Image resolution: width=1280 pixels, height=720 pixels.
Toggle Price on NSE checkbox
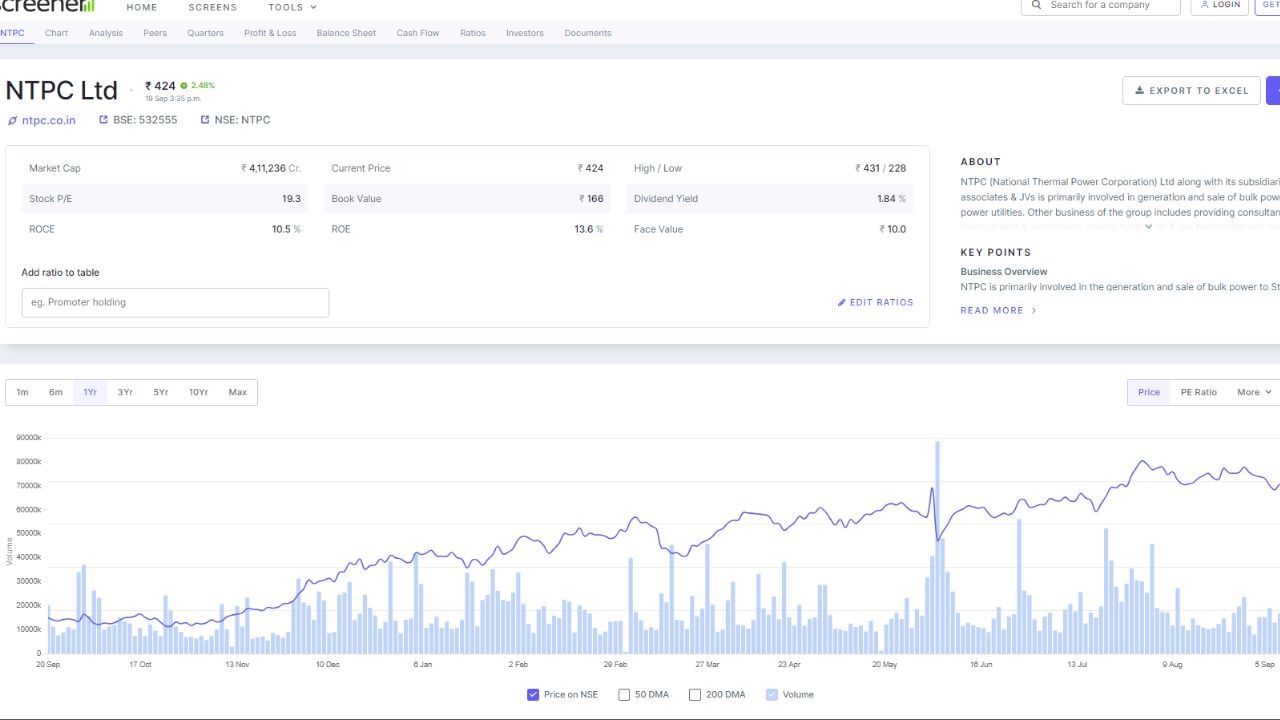tap(533, 694)
